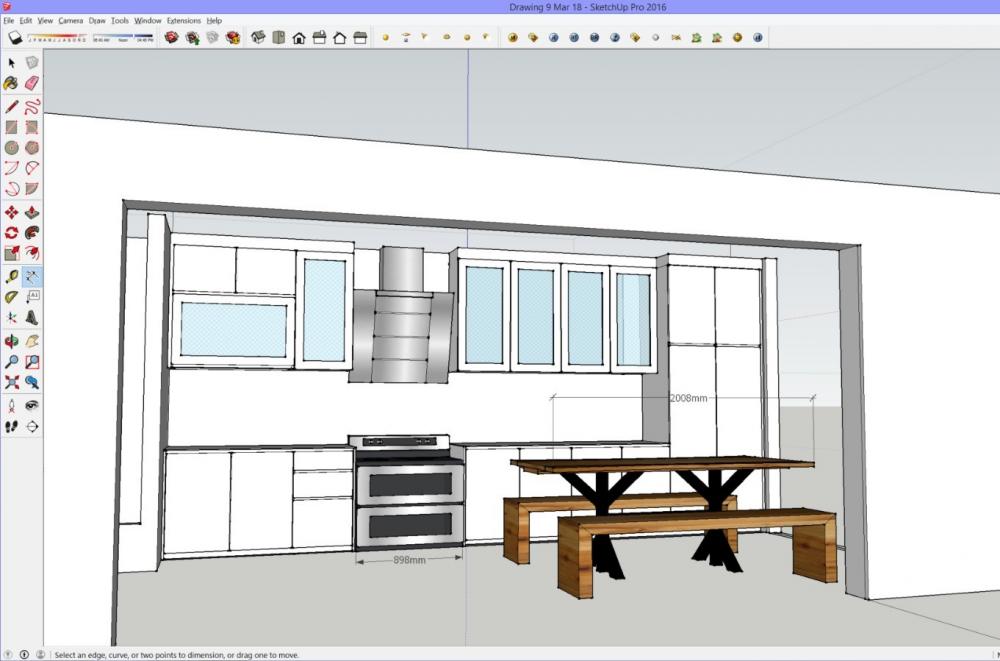Adjust the shadow time of day slider
This screenshot has width=1000, height=661.
point(124,38)
